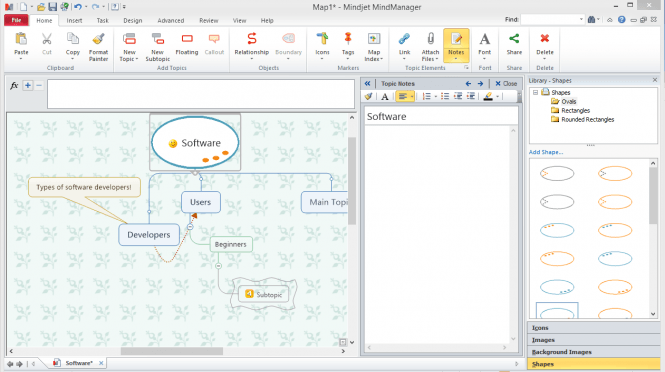Open the Icons library section
665x372 pixels.
(x=593, y=328)
